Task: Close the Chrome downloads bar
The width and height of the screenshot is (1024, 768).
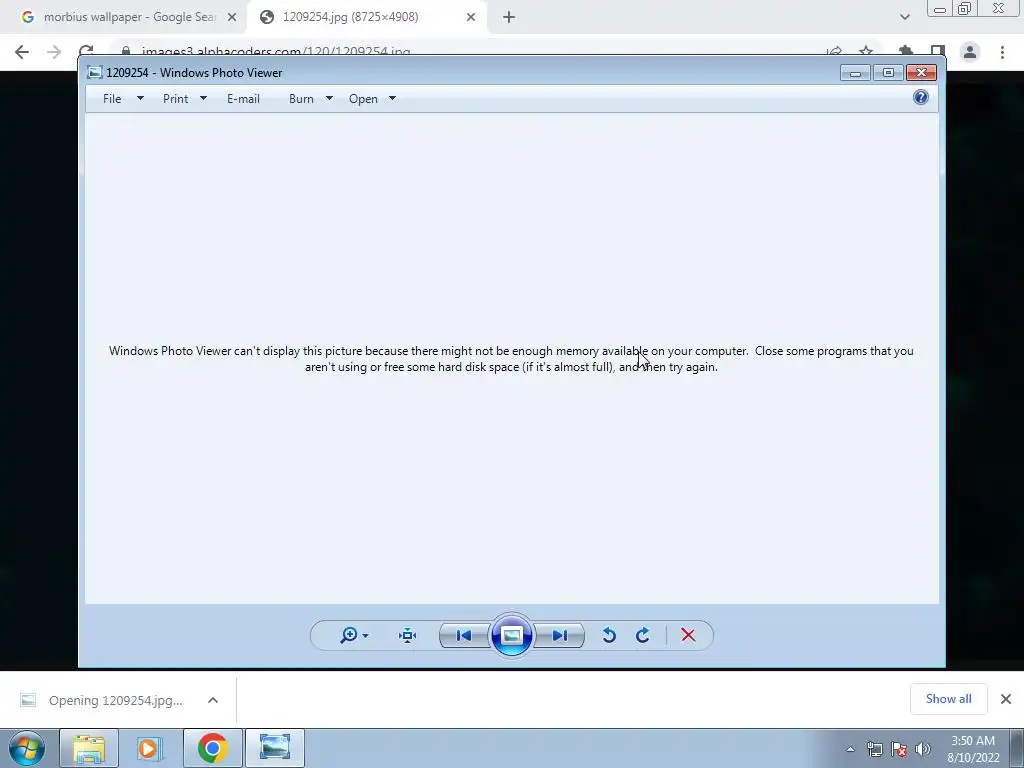Action: (1006, 699)
